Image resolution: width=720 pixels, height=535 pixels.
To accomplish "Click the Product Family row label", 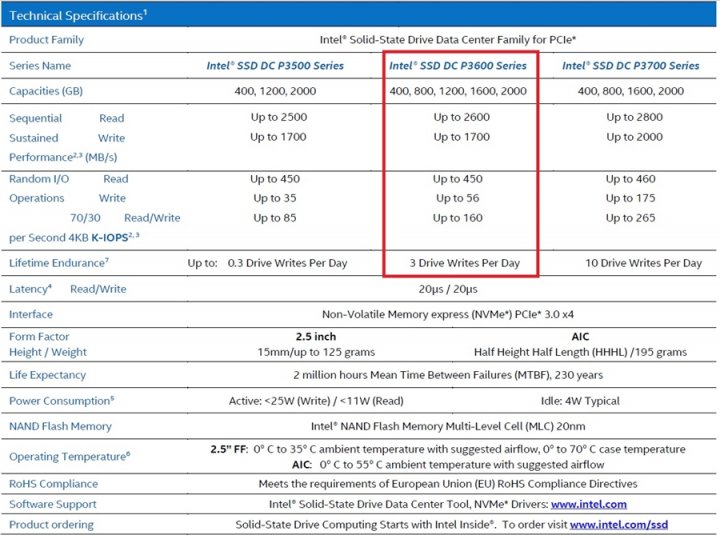I will click(46, 40).
